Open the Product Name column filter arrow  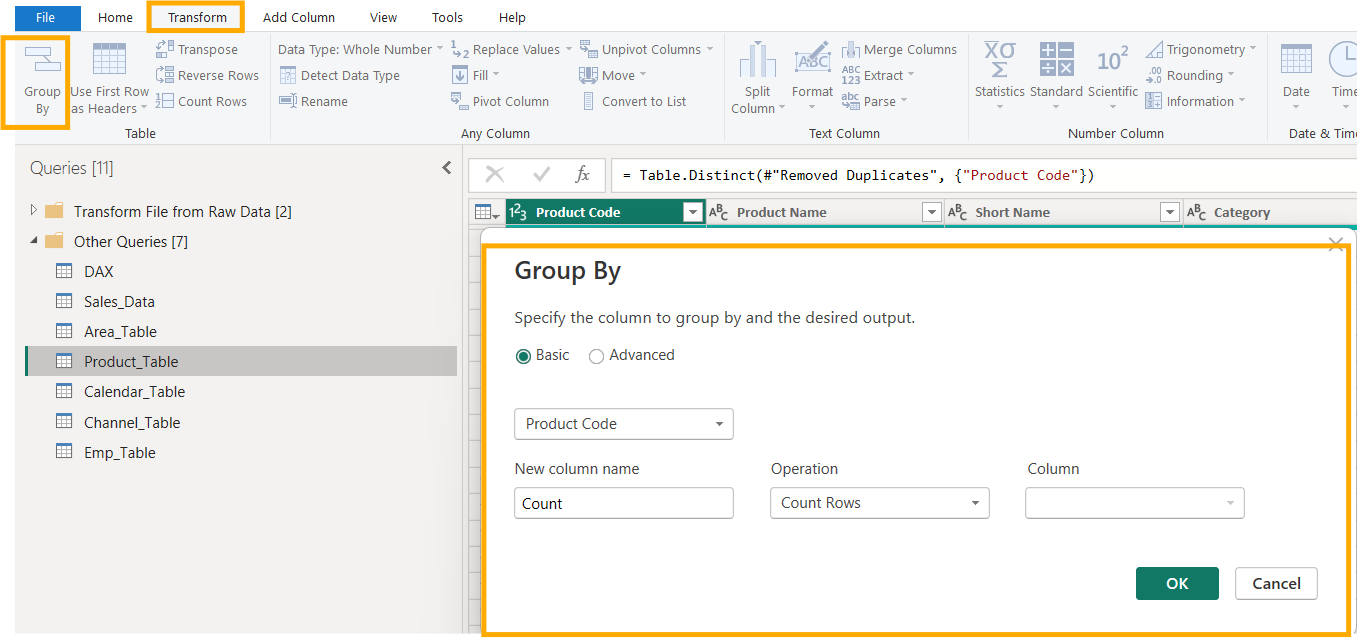pos(931,212)
